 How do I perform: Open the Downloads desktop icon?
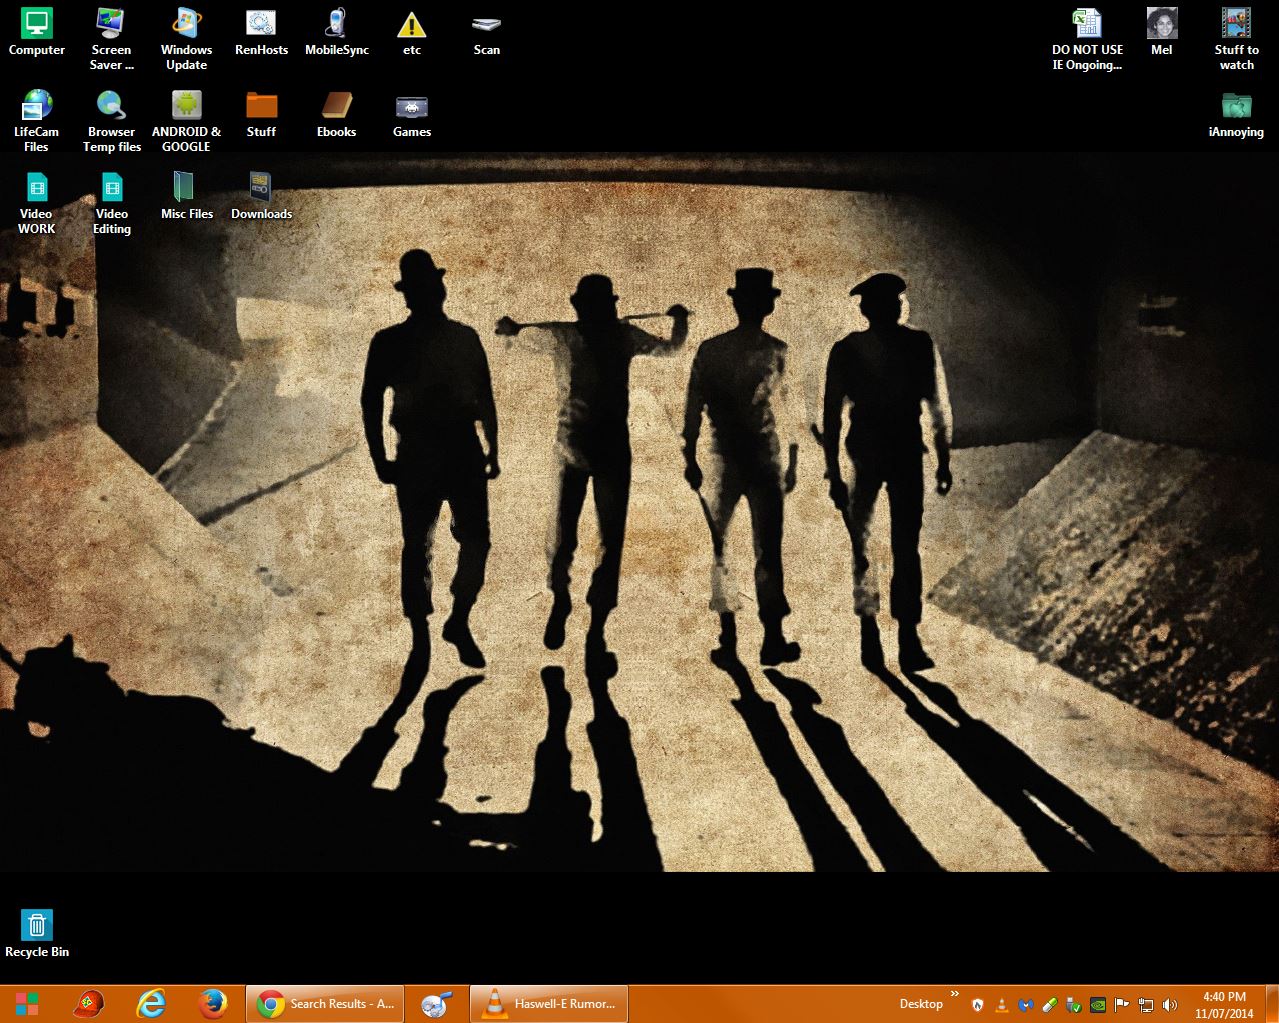pos(261,197)
